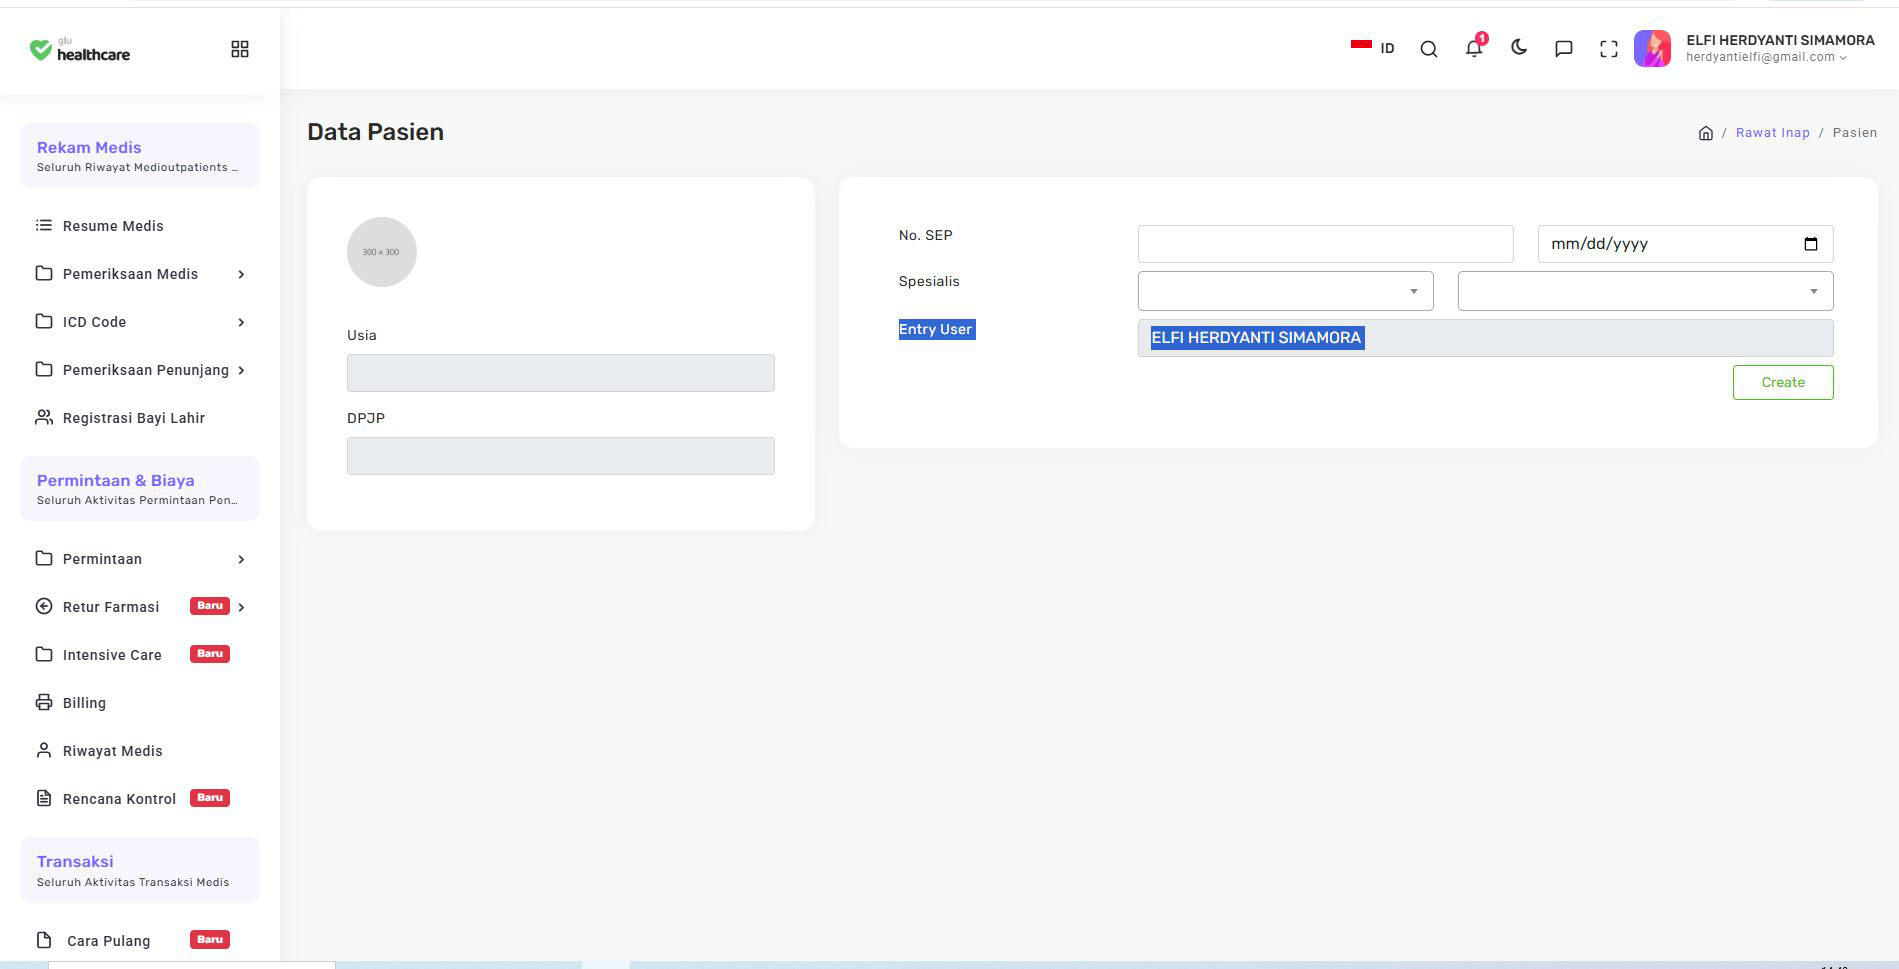
Task: Open the notifications bell
Action: (x=1474, y=47)
